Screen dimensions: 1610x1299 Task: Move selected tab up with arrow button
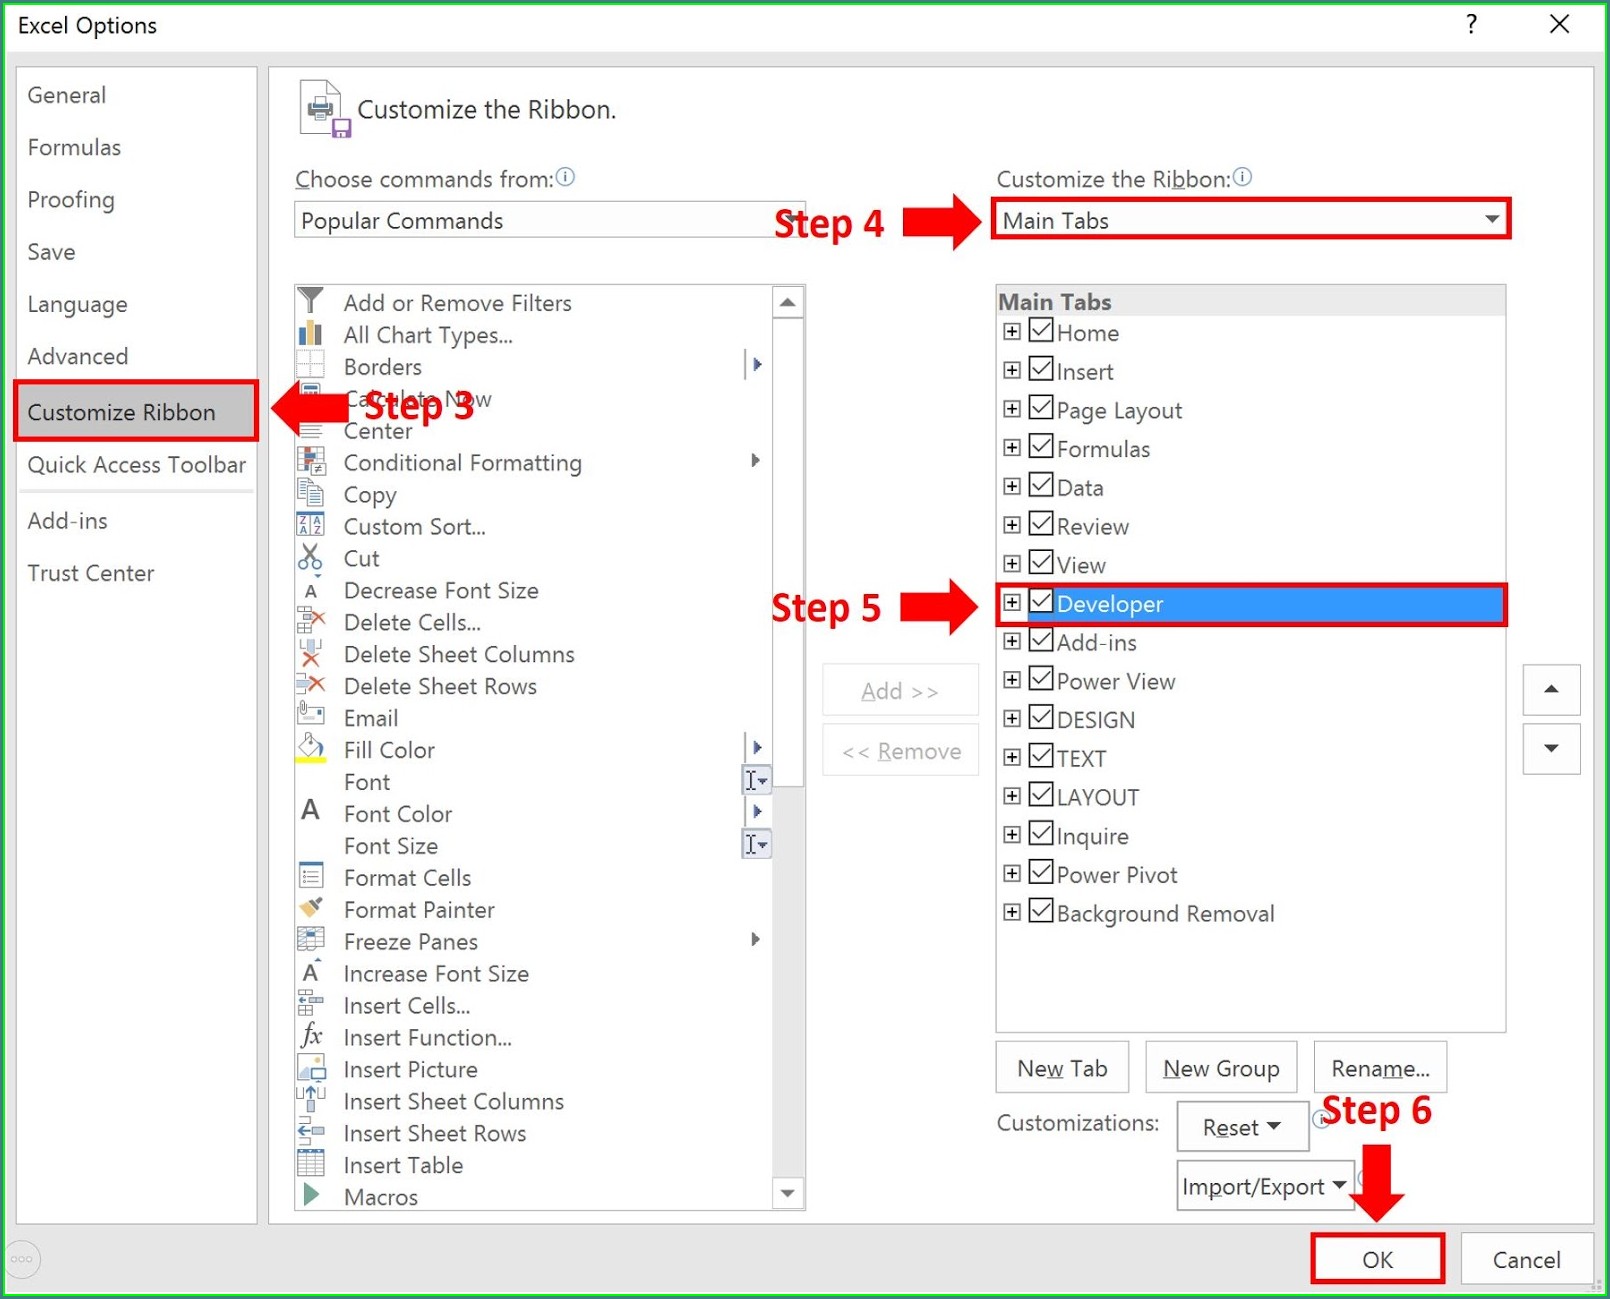click(1551, 689)
